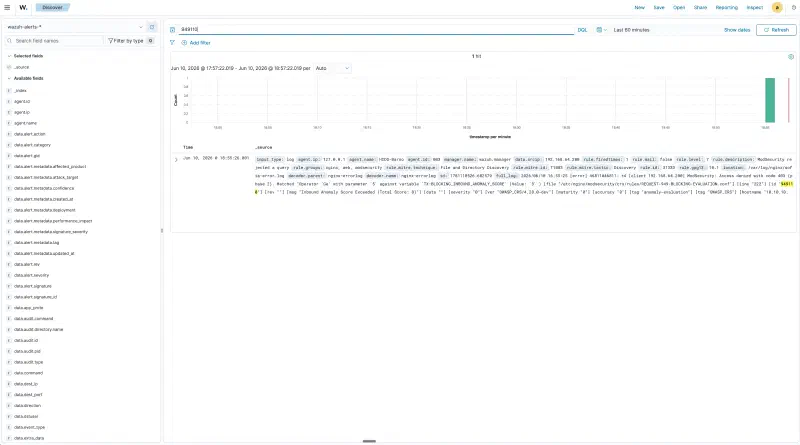The image size is (800, 445).
Task: Click the horizontal scrollbar thumb at bottom
Action: click(369, 441)
